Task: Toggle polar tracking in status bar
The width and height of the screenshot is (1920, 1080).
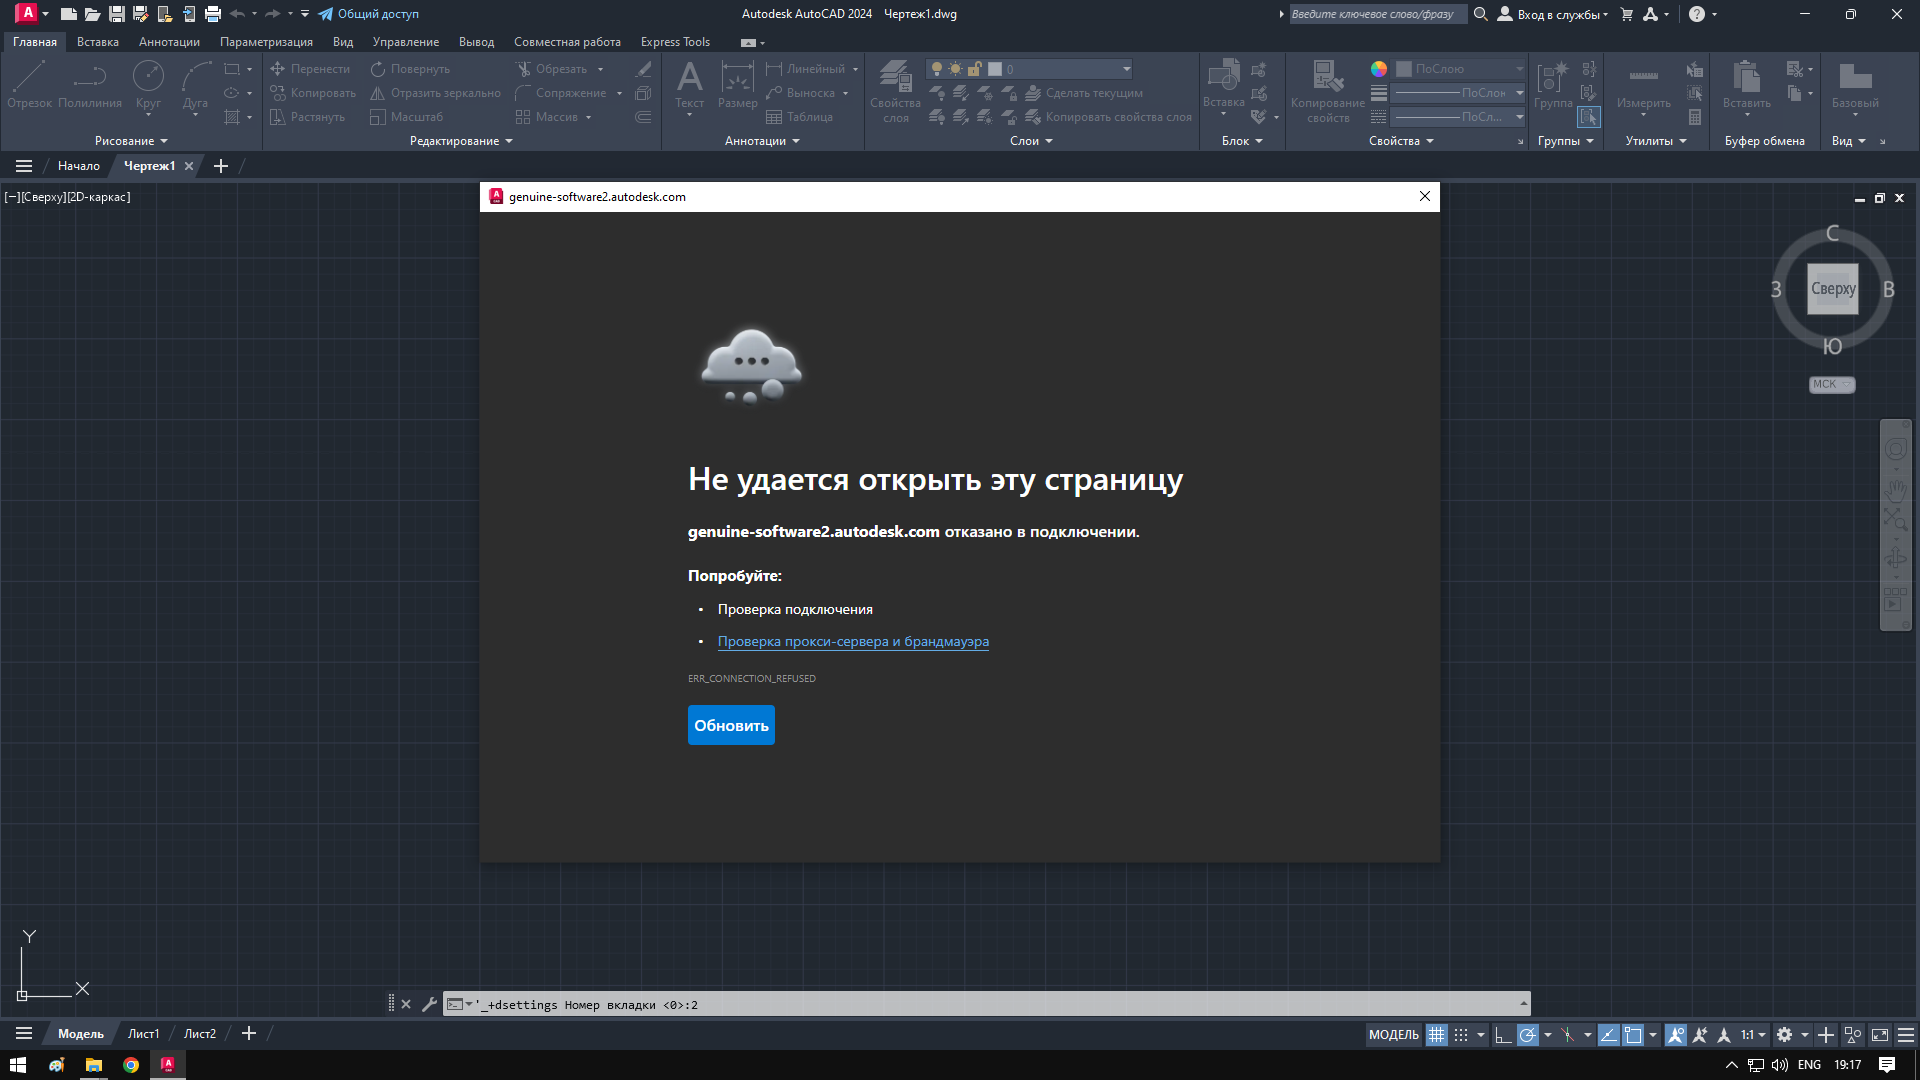Action: coord(1527,1035)
